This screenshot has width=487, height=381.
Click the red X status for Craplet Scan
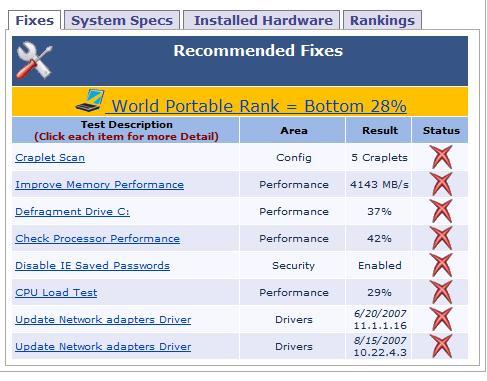tap(441, 157)
